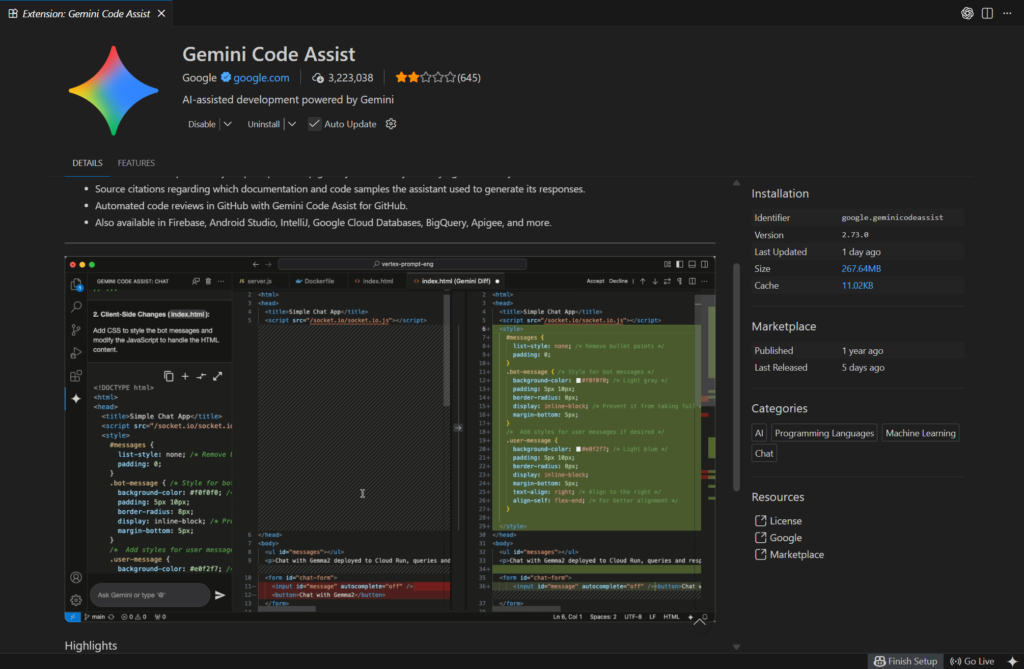Click the Uninstall button
Screen dimensions: 1024x669
tap(264, 124)
